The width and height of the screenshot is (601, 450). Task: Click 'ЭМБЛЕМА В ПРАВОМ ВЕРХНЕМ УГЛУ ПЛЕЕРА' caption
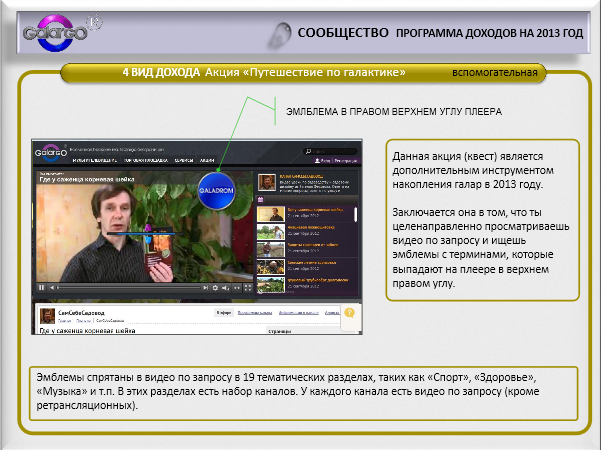point(394,112)
